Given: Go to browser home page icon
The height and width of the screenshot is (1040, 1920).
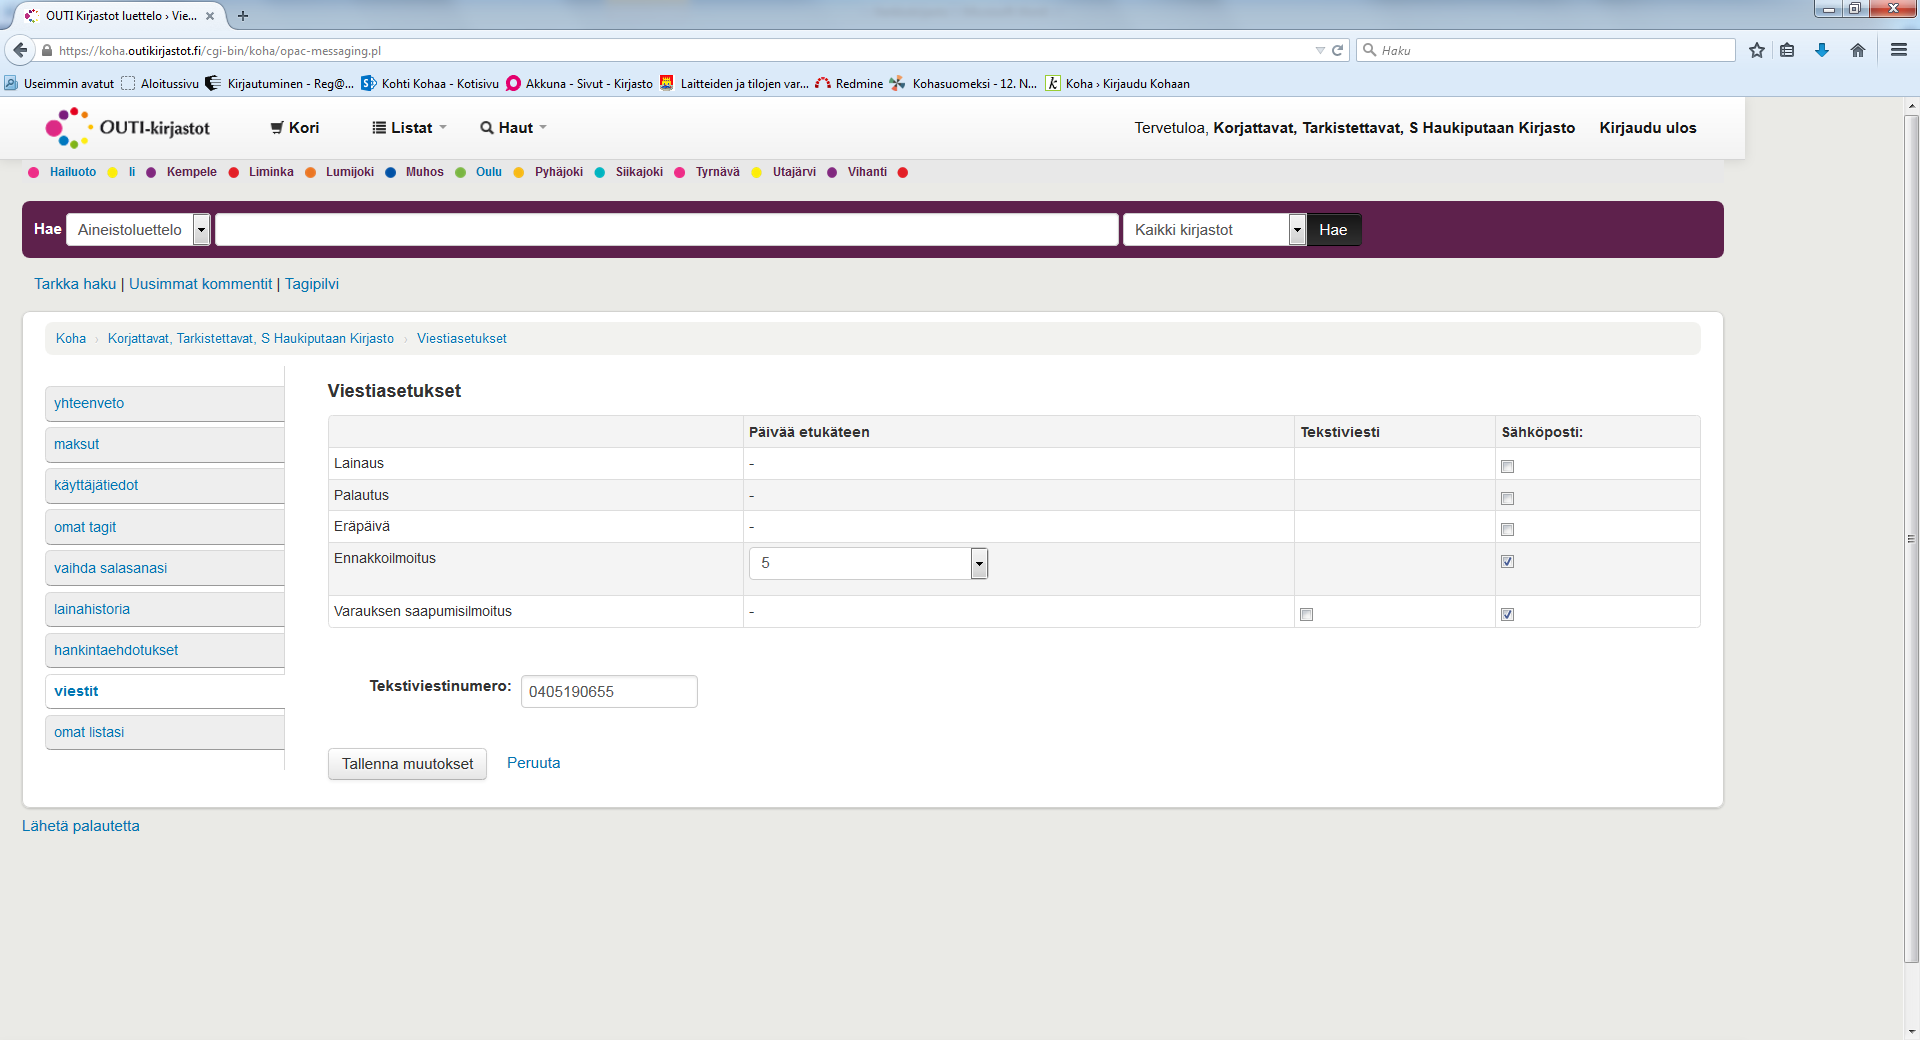Looking at the screenshot, I should [1858, 50].
